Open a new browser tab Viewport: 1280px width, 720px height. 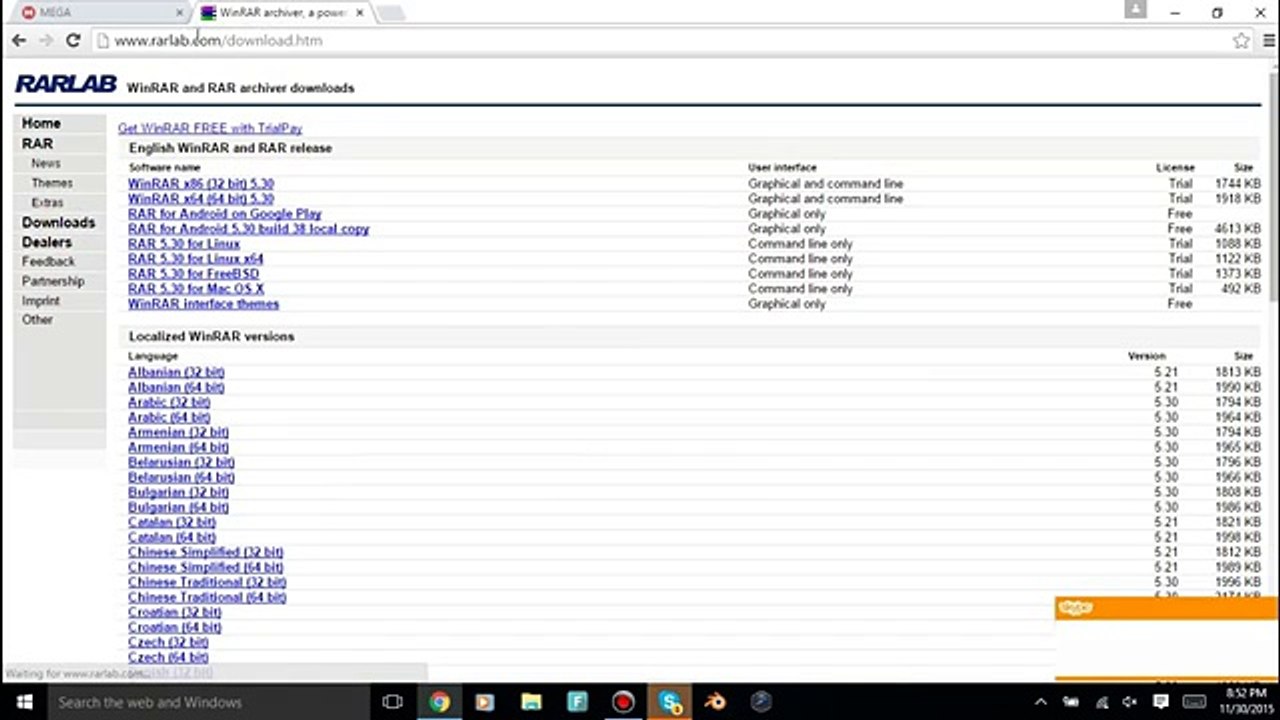(391, 13)
